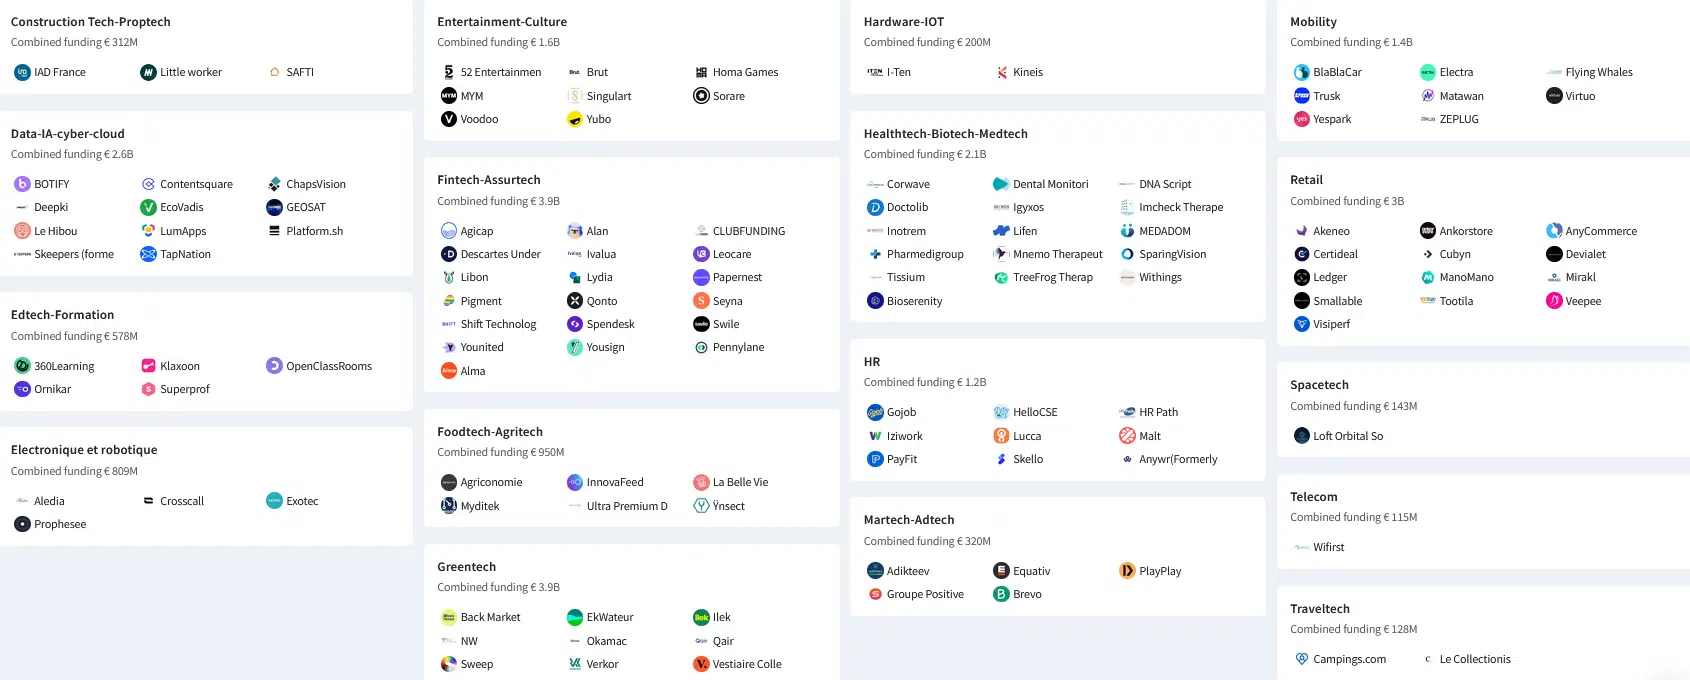Select the Sorare logo icon
This screenshot has width=1690, height=680.
click(701, 96)
